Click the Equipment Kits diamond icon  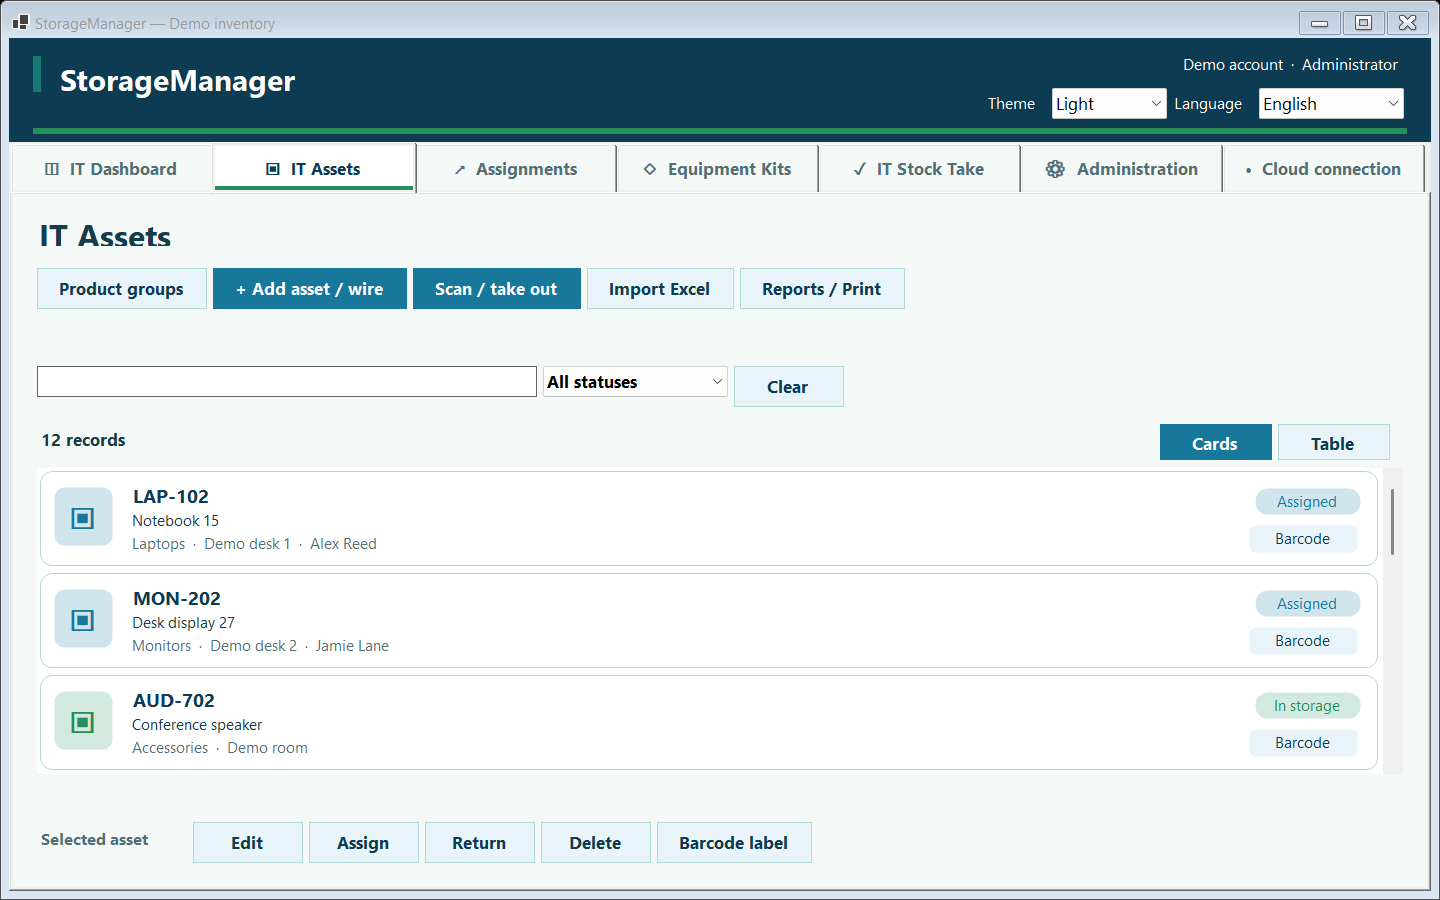click(x=650, y=169)
